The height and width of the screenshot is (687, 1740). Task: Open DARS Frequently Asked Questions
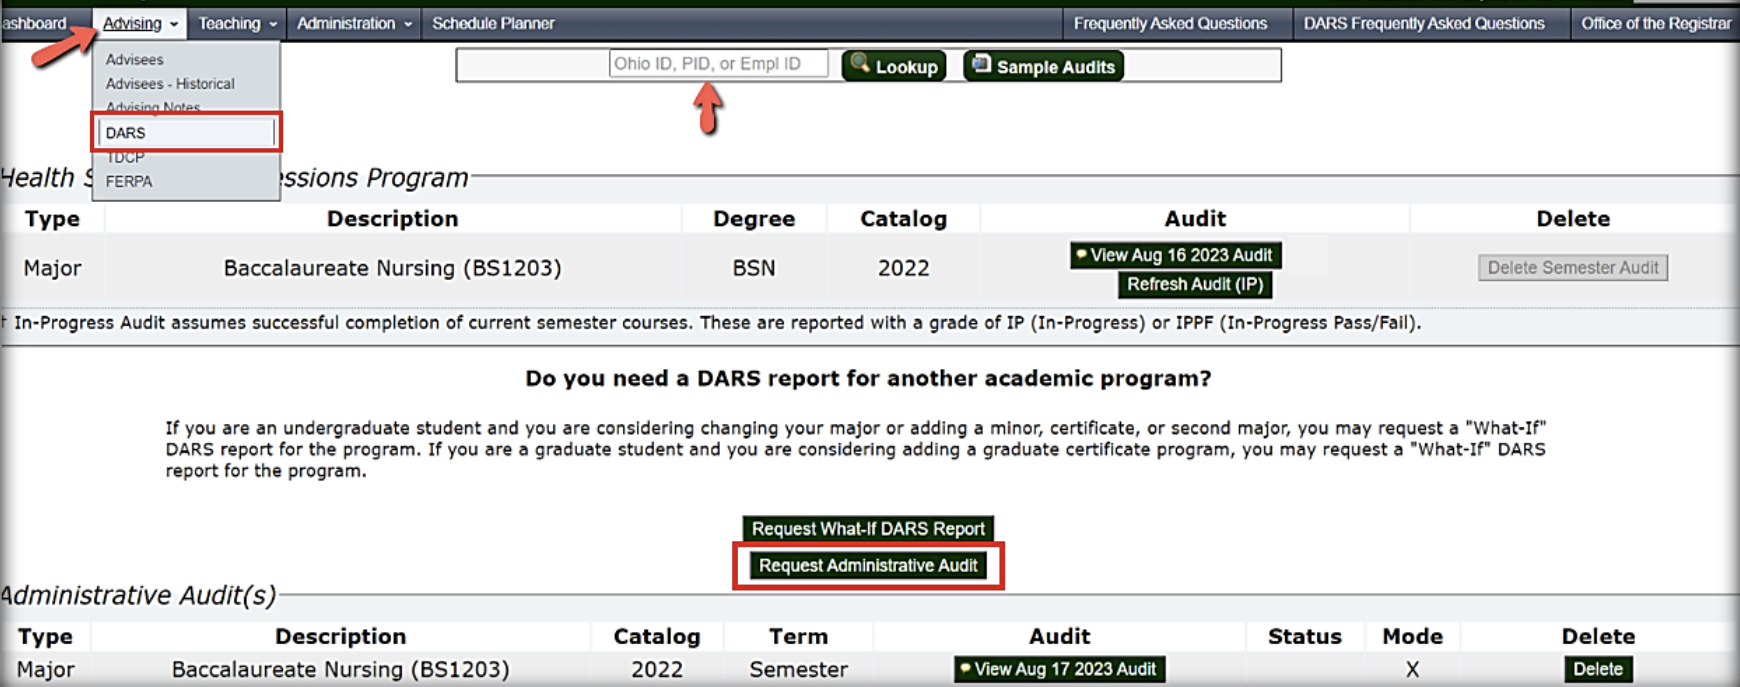click(1423, 23)
